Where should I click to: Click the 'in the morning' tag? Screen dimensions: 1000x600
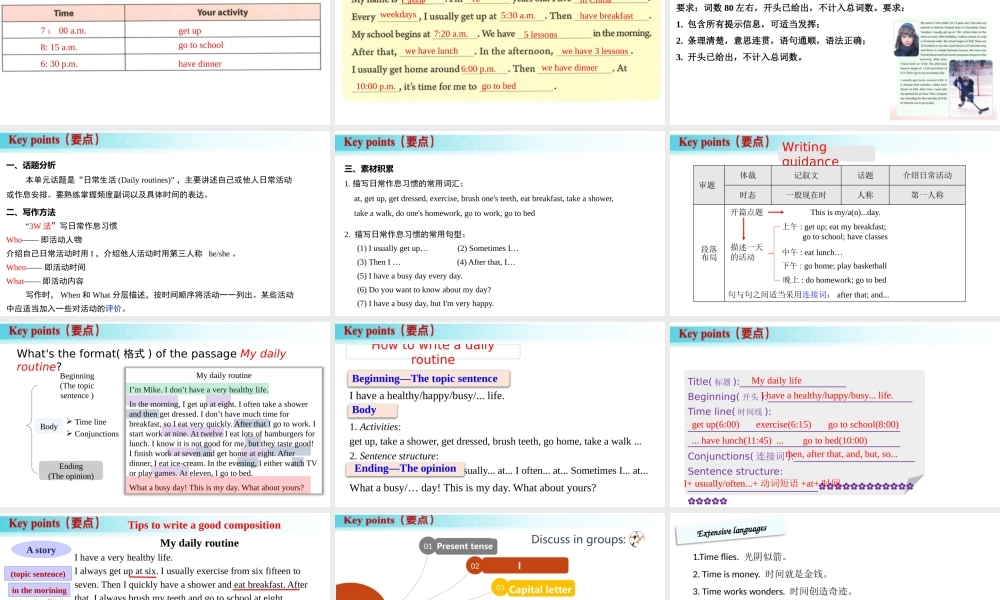[39, 590]
